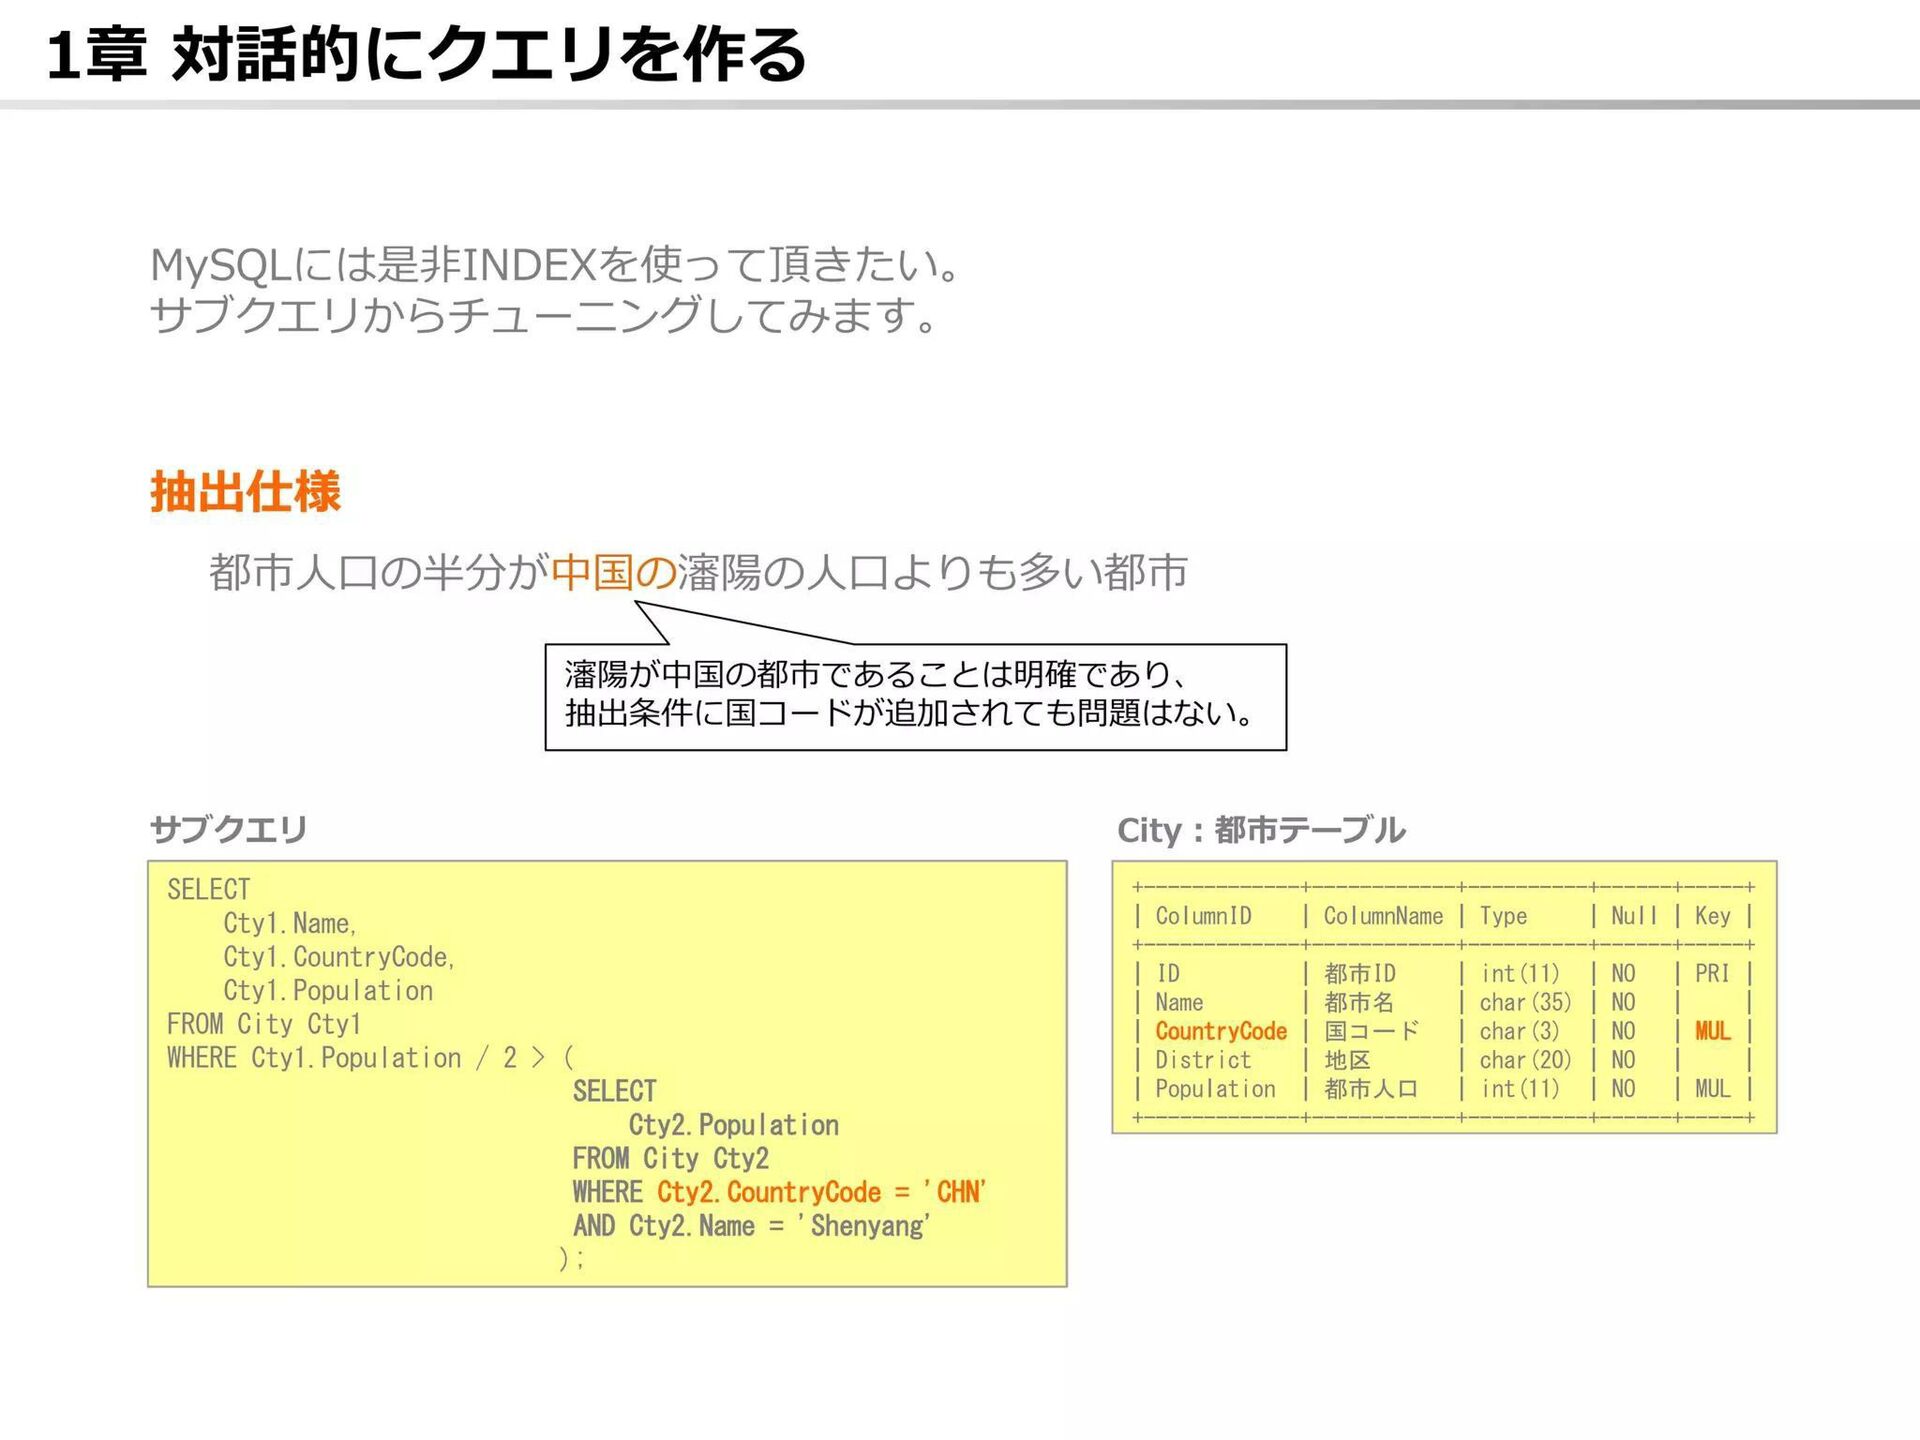Click the orange text '中国の' in the specification
Screen dimensions: 1920x1440
pyautogui.click(x=613, y=573)
